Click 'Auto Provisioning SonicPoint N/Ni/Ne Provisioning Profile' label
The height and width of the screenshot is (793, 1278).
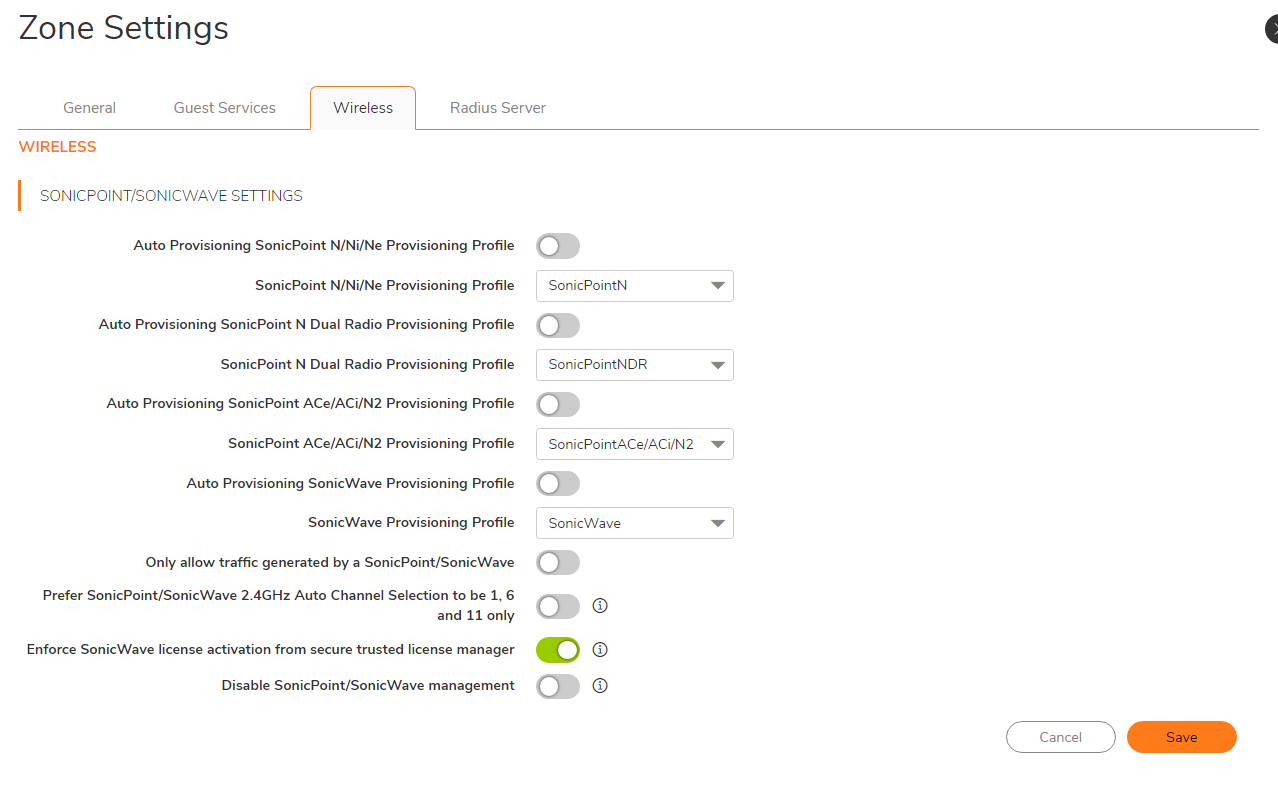coord(324,246)
